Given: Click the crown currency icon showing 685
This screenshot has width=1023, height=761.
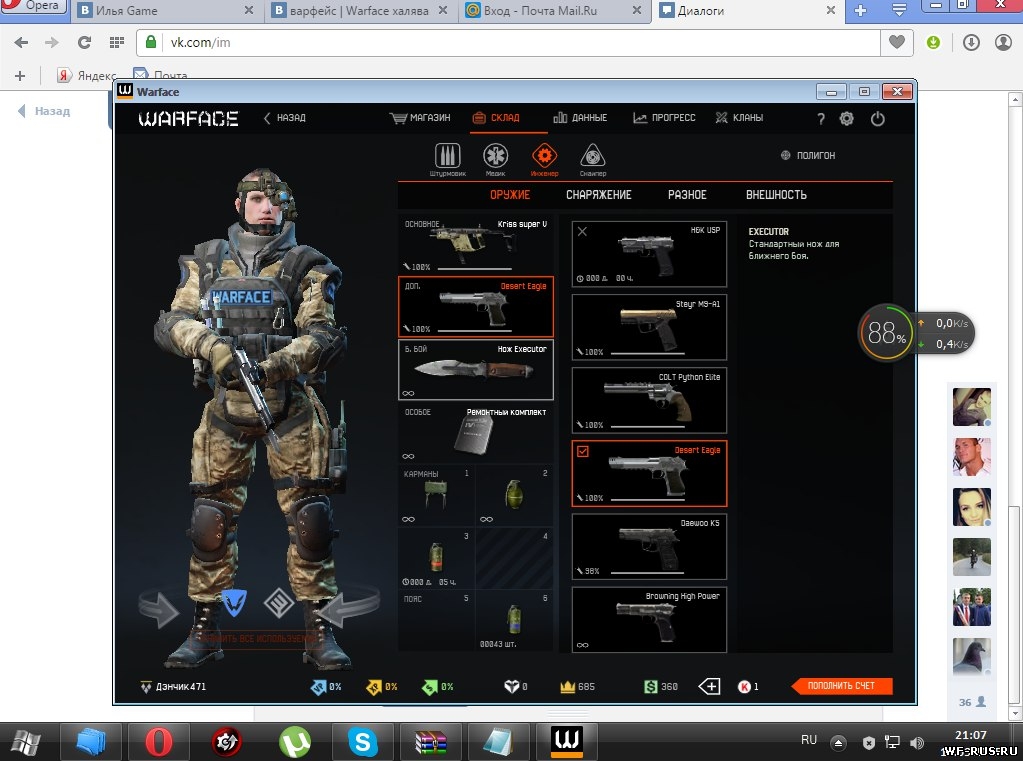Looking at the screenshot, I should (567, 687).
